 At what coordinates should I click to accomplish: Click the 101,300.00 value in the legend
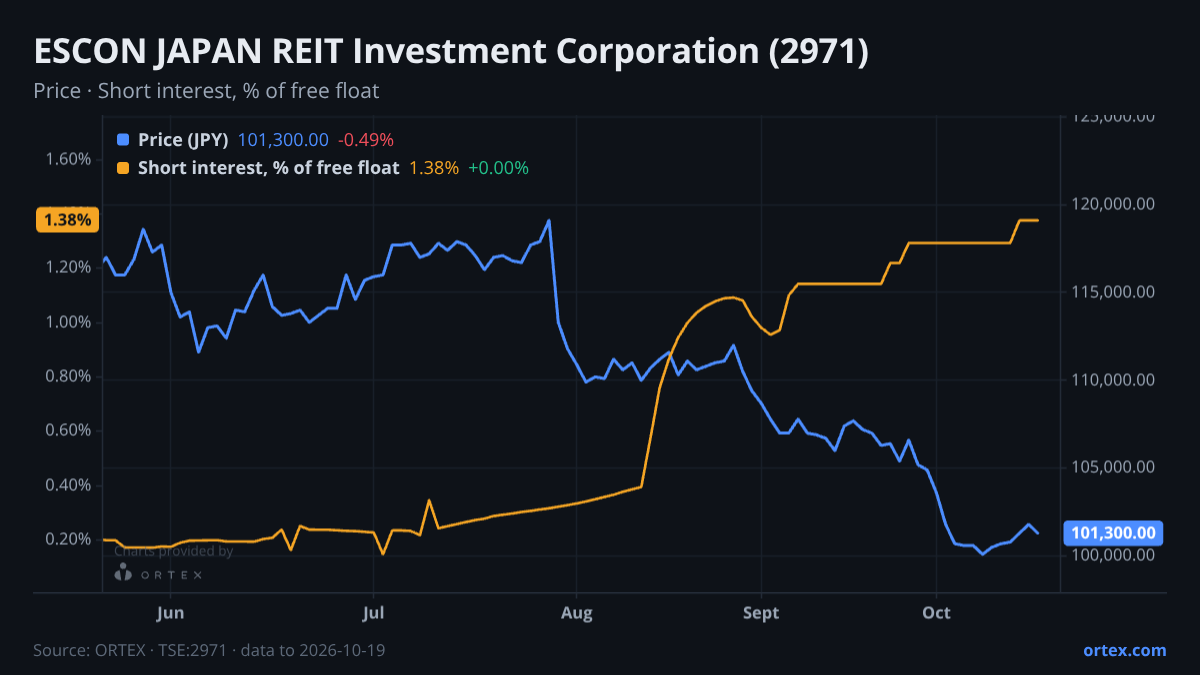[x=283, y=140]
